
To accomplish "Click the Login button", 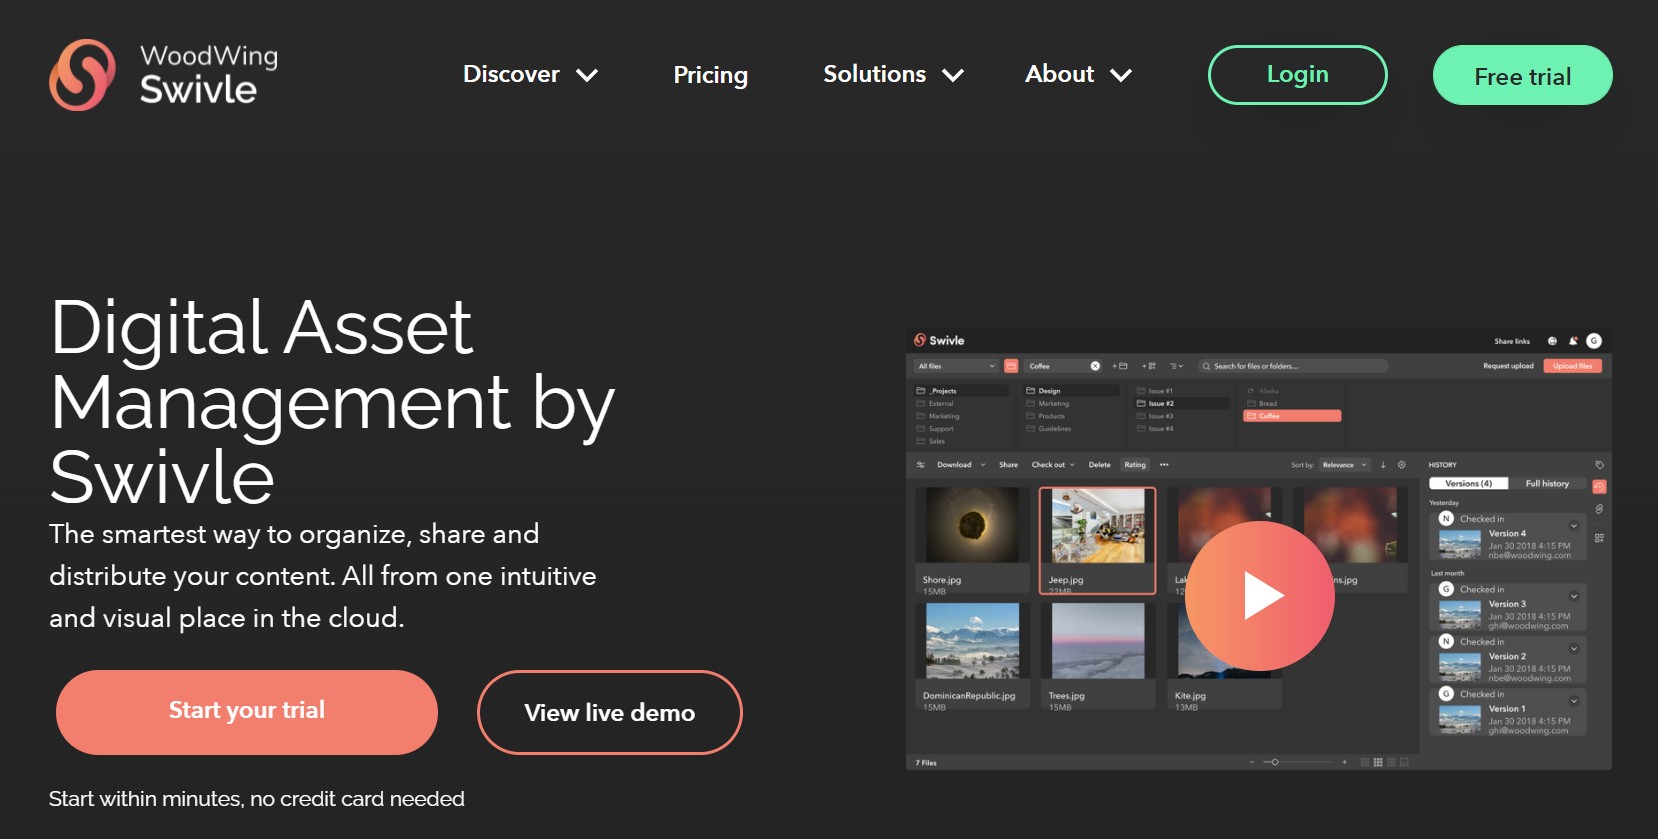I will click(x=1298, y=75).
